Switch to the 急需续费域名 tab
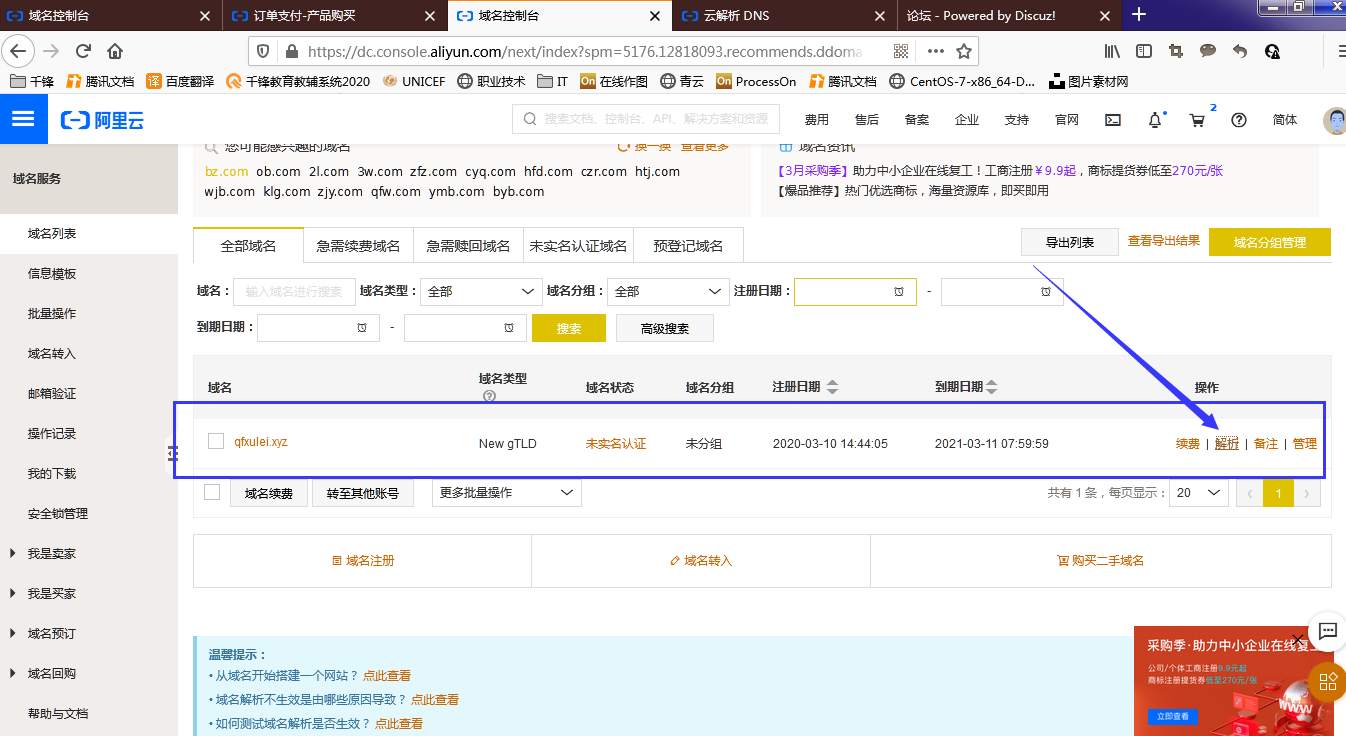This screenshot has width=1346, height=736. point(358,245)
